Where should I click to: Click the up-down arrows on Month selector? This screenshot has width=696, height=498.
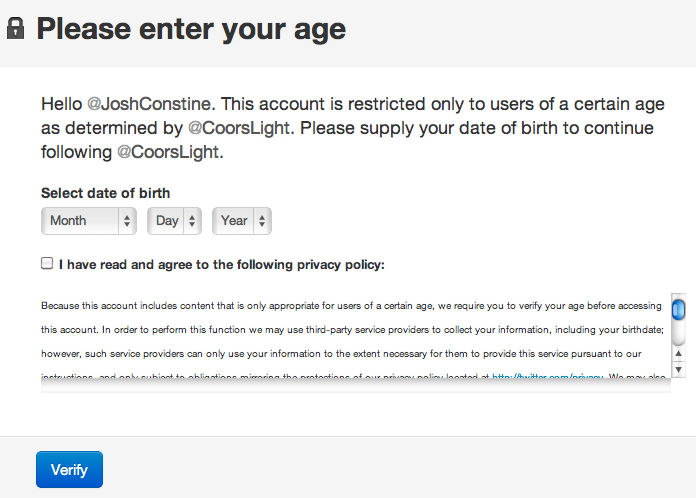127,221
